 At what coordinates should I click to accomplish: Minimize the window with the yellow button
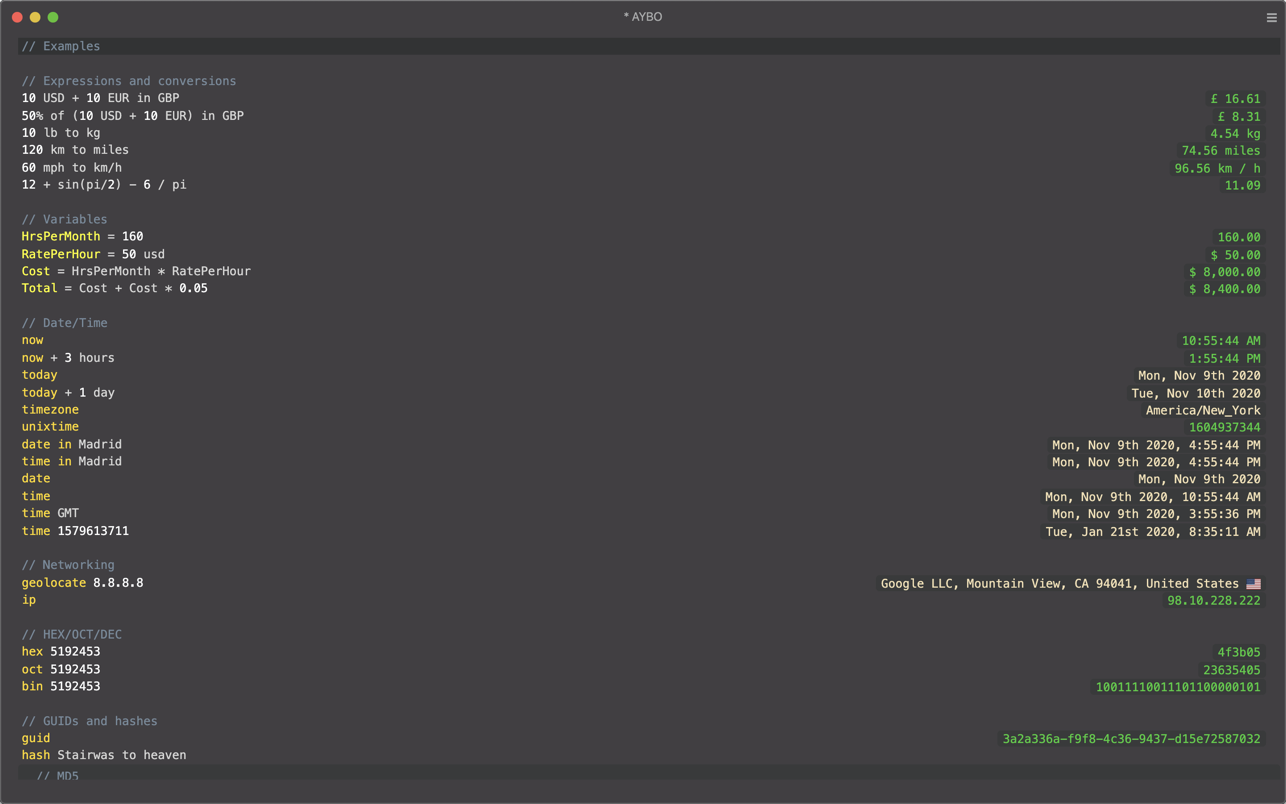click(35, 17)
